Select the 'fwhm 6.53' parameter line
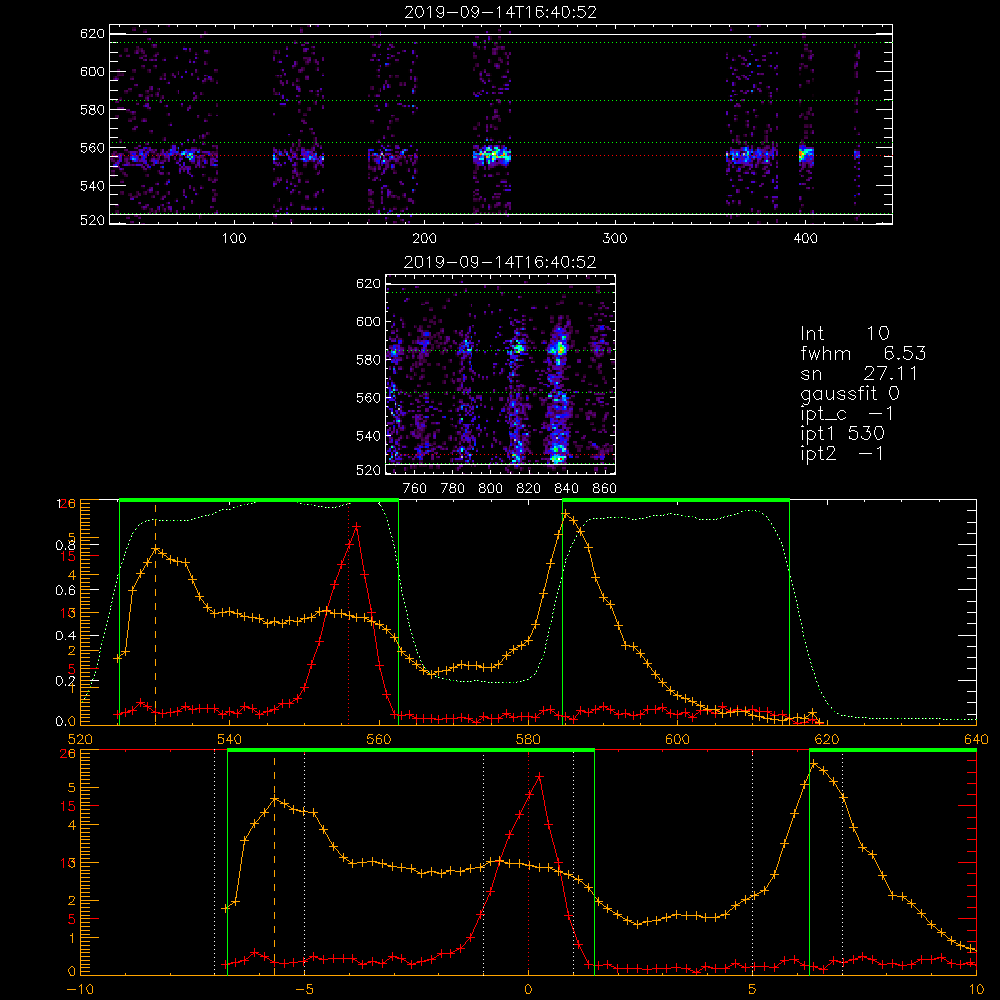The image size is (1000, 1000). click(x=863, y=353)
